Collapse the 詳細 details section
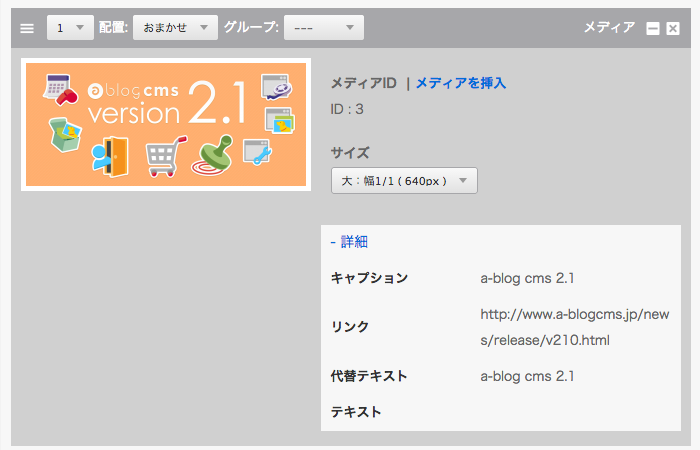The width and height of the screenshot is (700, 450). click(x=349, y=242)
